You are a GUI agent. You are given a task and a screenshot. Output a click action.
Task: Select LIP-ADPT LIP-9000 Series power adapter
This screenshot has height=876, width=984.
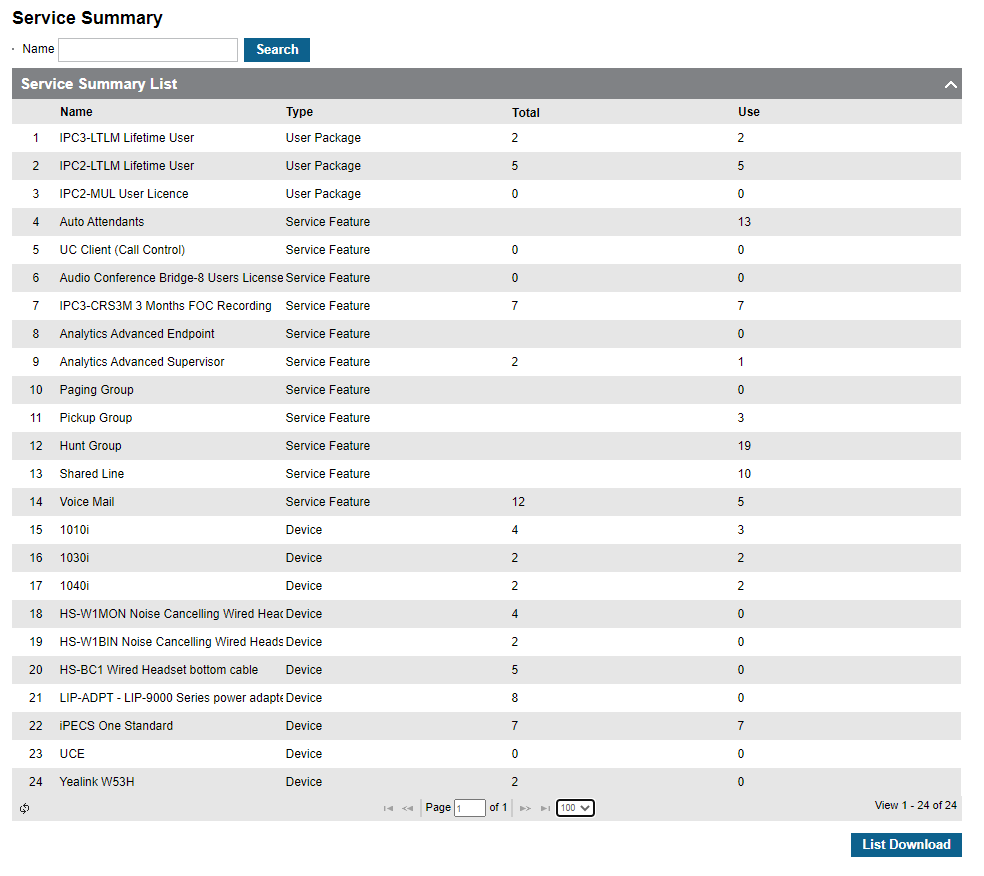(486, 698)
